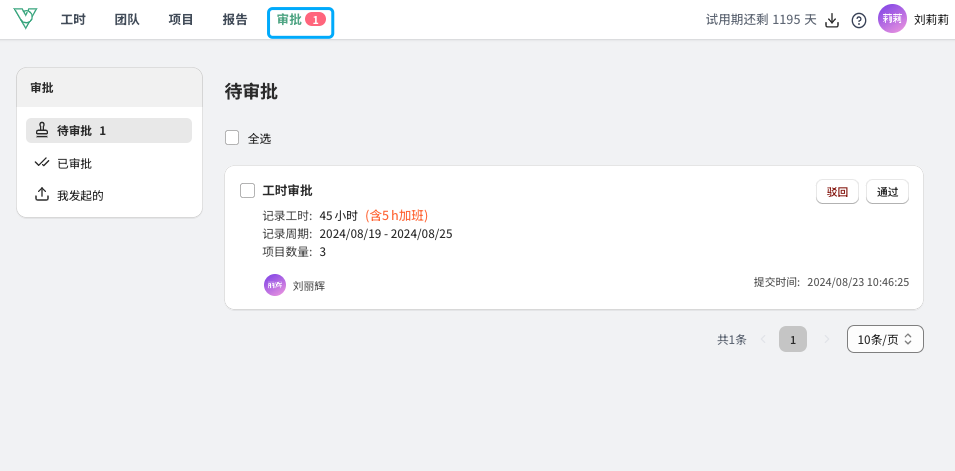Switch to the 工时 tab
Image resolution: width=955 pixels, height=471 pixels.
coord(73,19)
